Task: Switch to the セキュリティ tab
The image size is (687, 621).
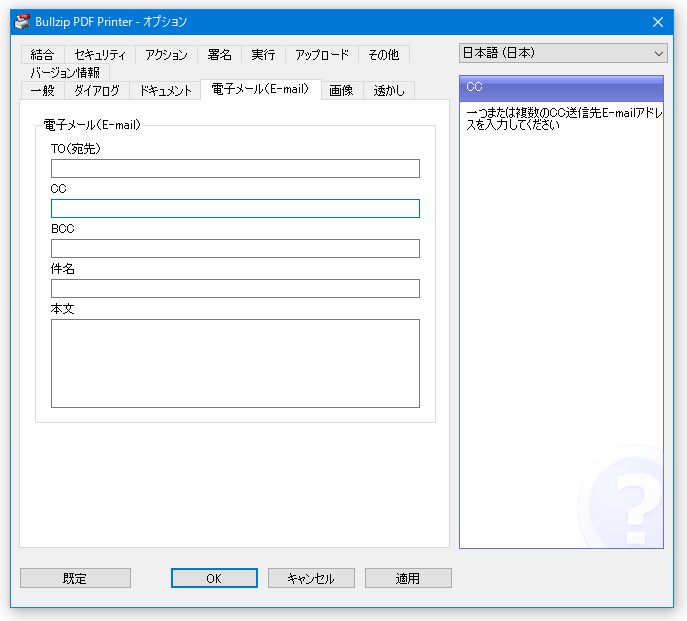Action: (100, 54)
